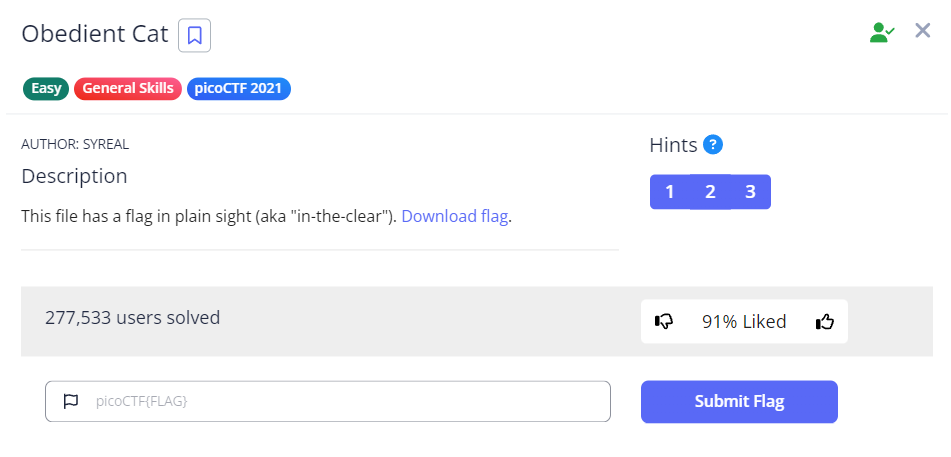Click the flag icon in input box
The height and width of the screenshot is (457, 951).
[x=70, y=402]
